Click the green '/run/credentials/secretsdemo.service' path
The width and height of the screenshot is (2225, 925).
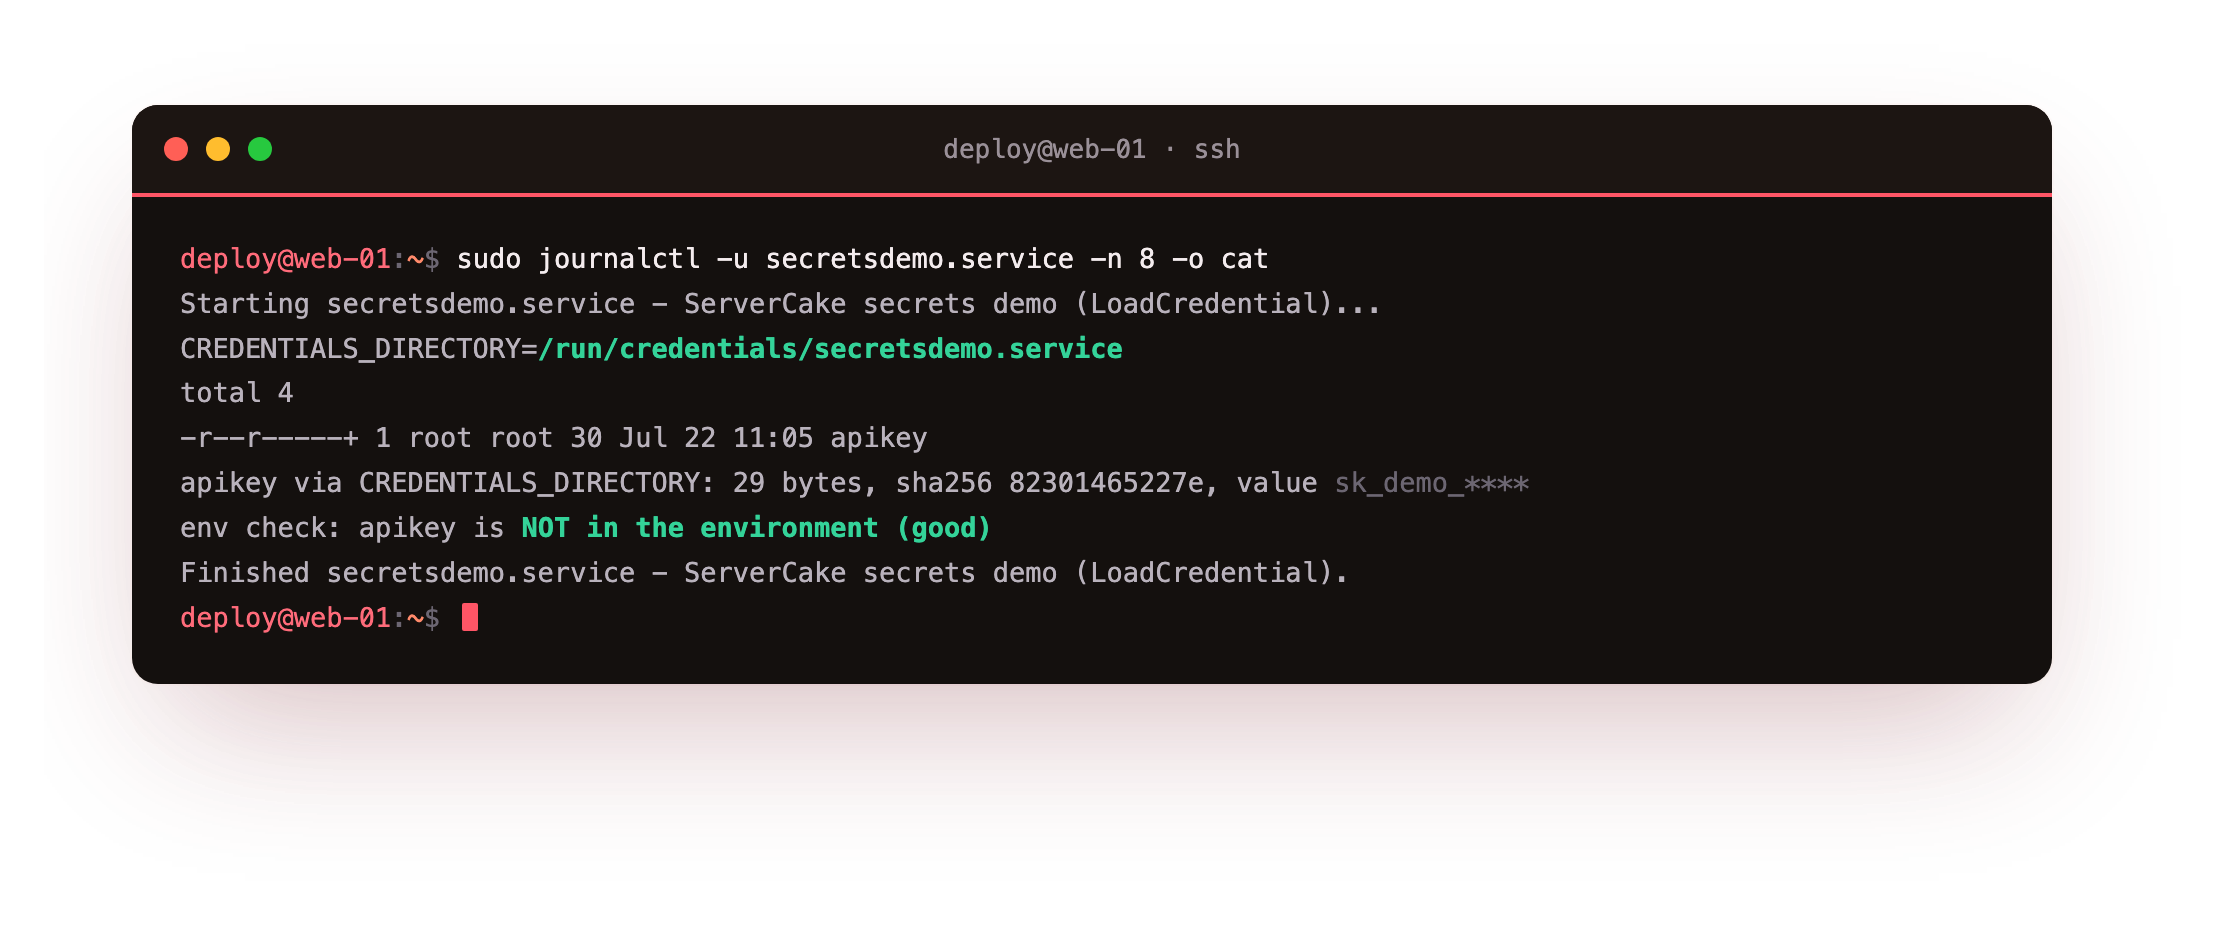(x=830, y=349)
